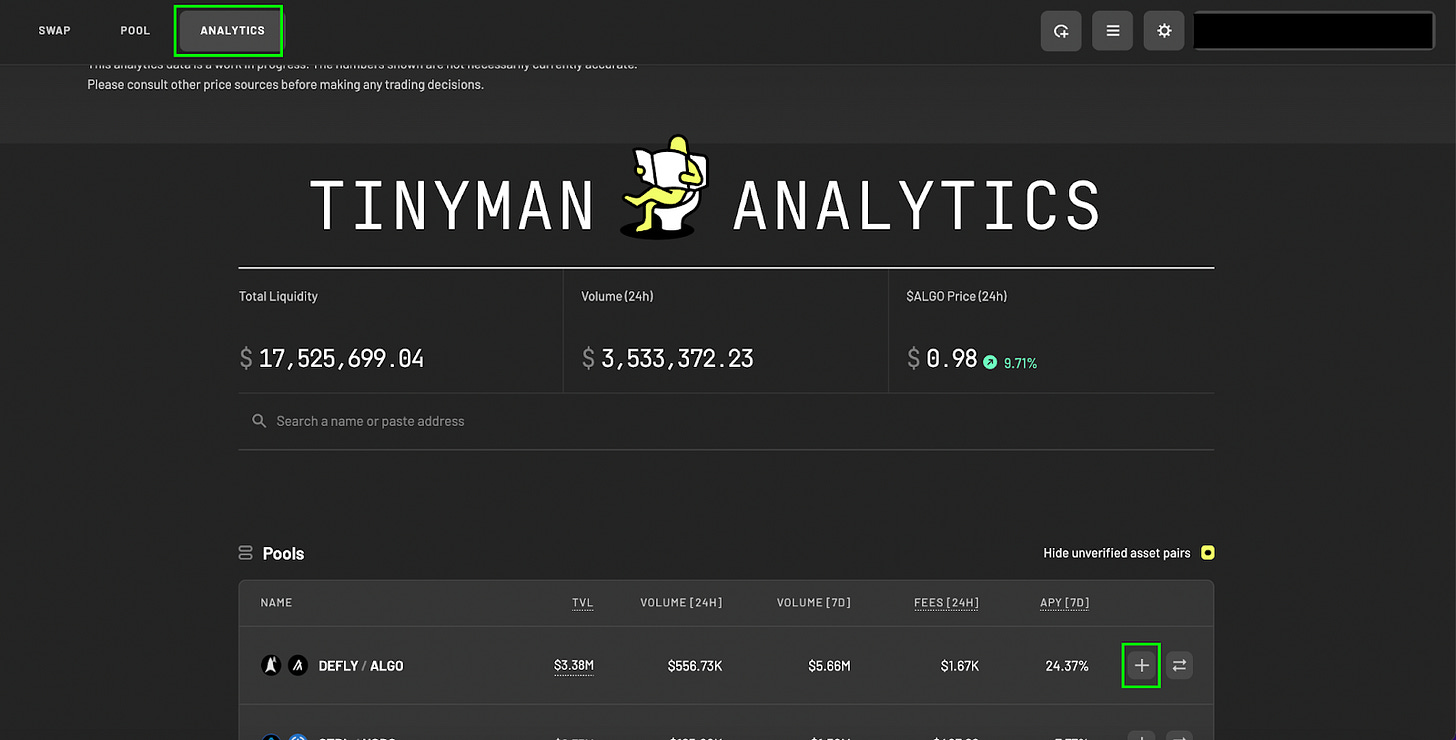The height and width of the screenshot is (740, 1456).
Task: Click the blacked-out wallet address box
Action: (x=1314, y=31)
